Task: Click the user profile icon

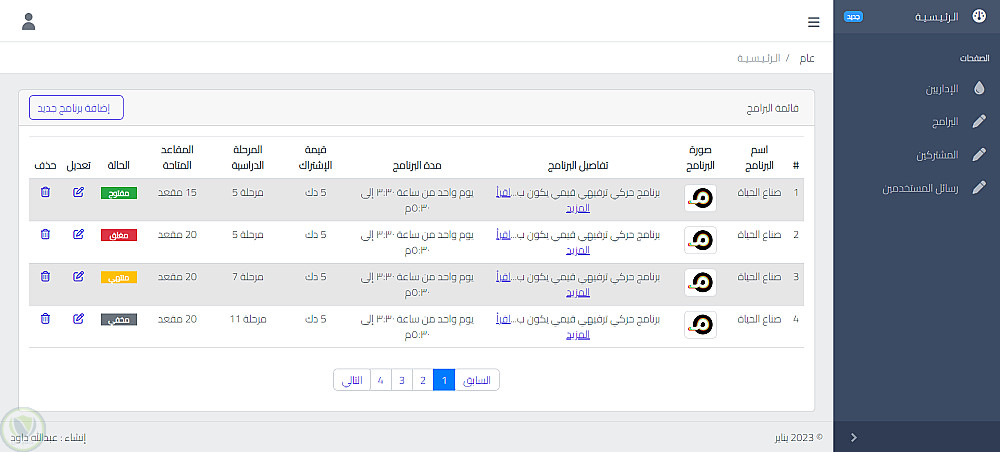Action: point(28,21)
